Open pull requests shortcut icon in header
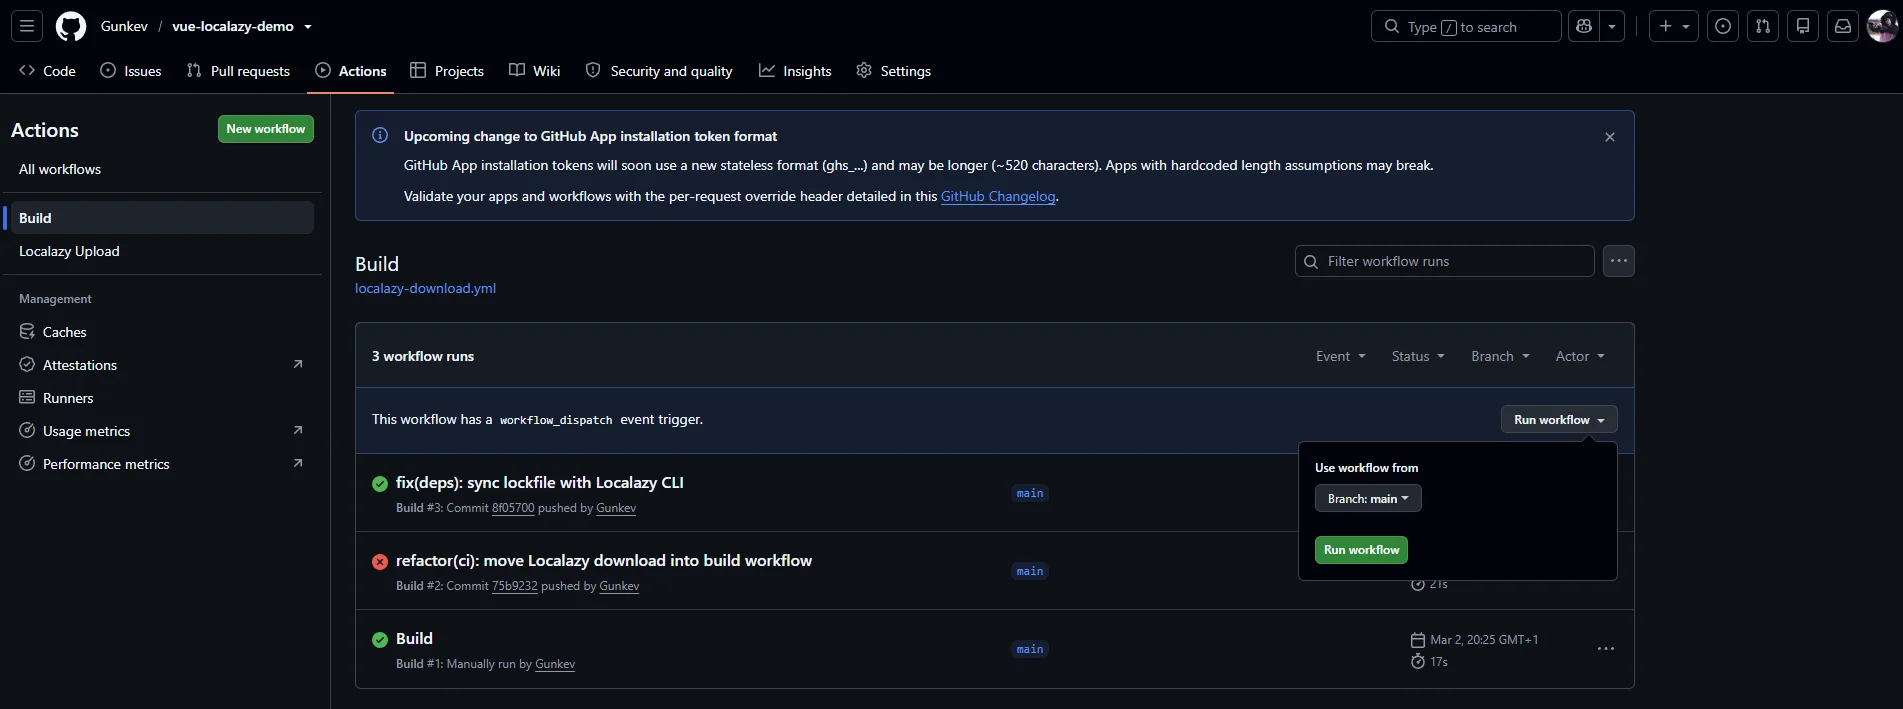Image resolution: width=1903 pixels, height=709 pixels. [1763, 26]
